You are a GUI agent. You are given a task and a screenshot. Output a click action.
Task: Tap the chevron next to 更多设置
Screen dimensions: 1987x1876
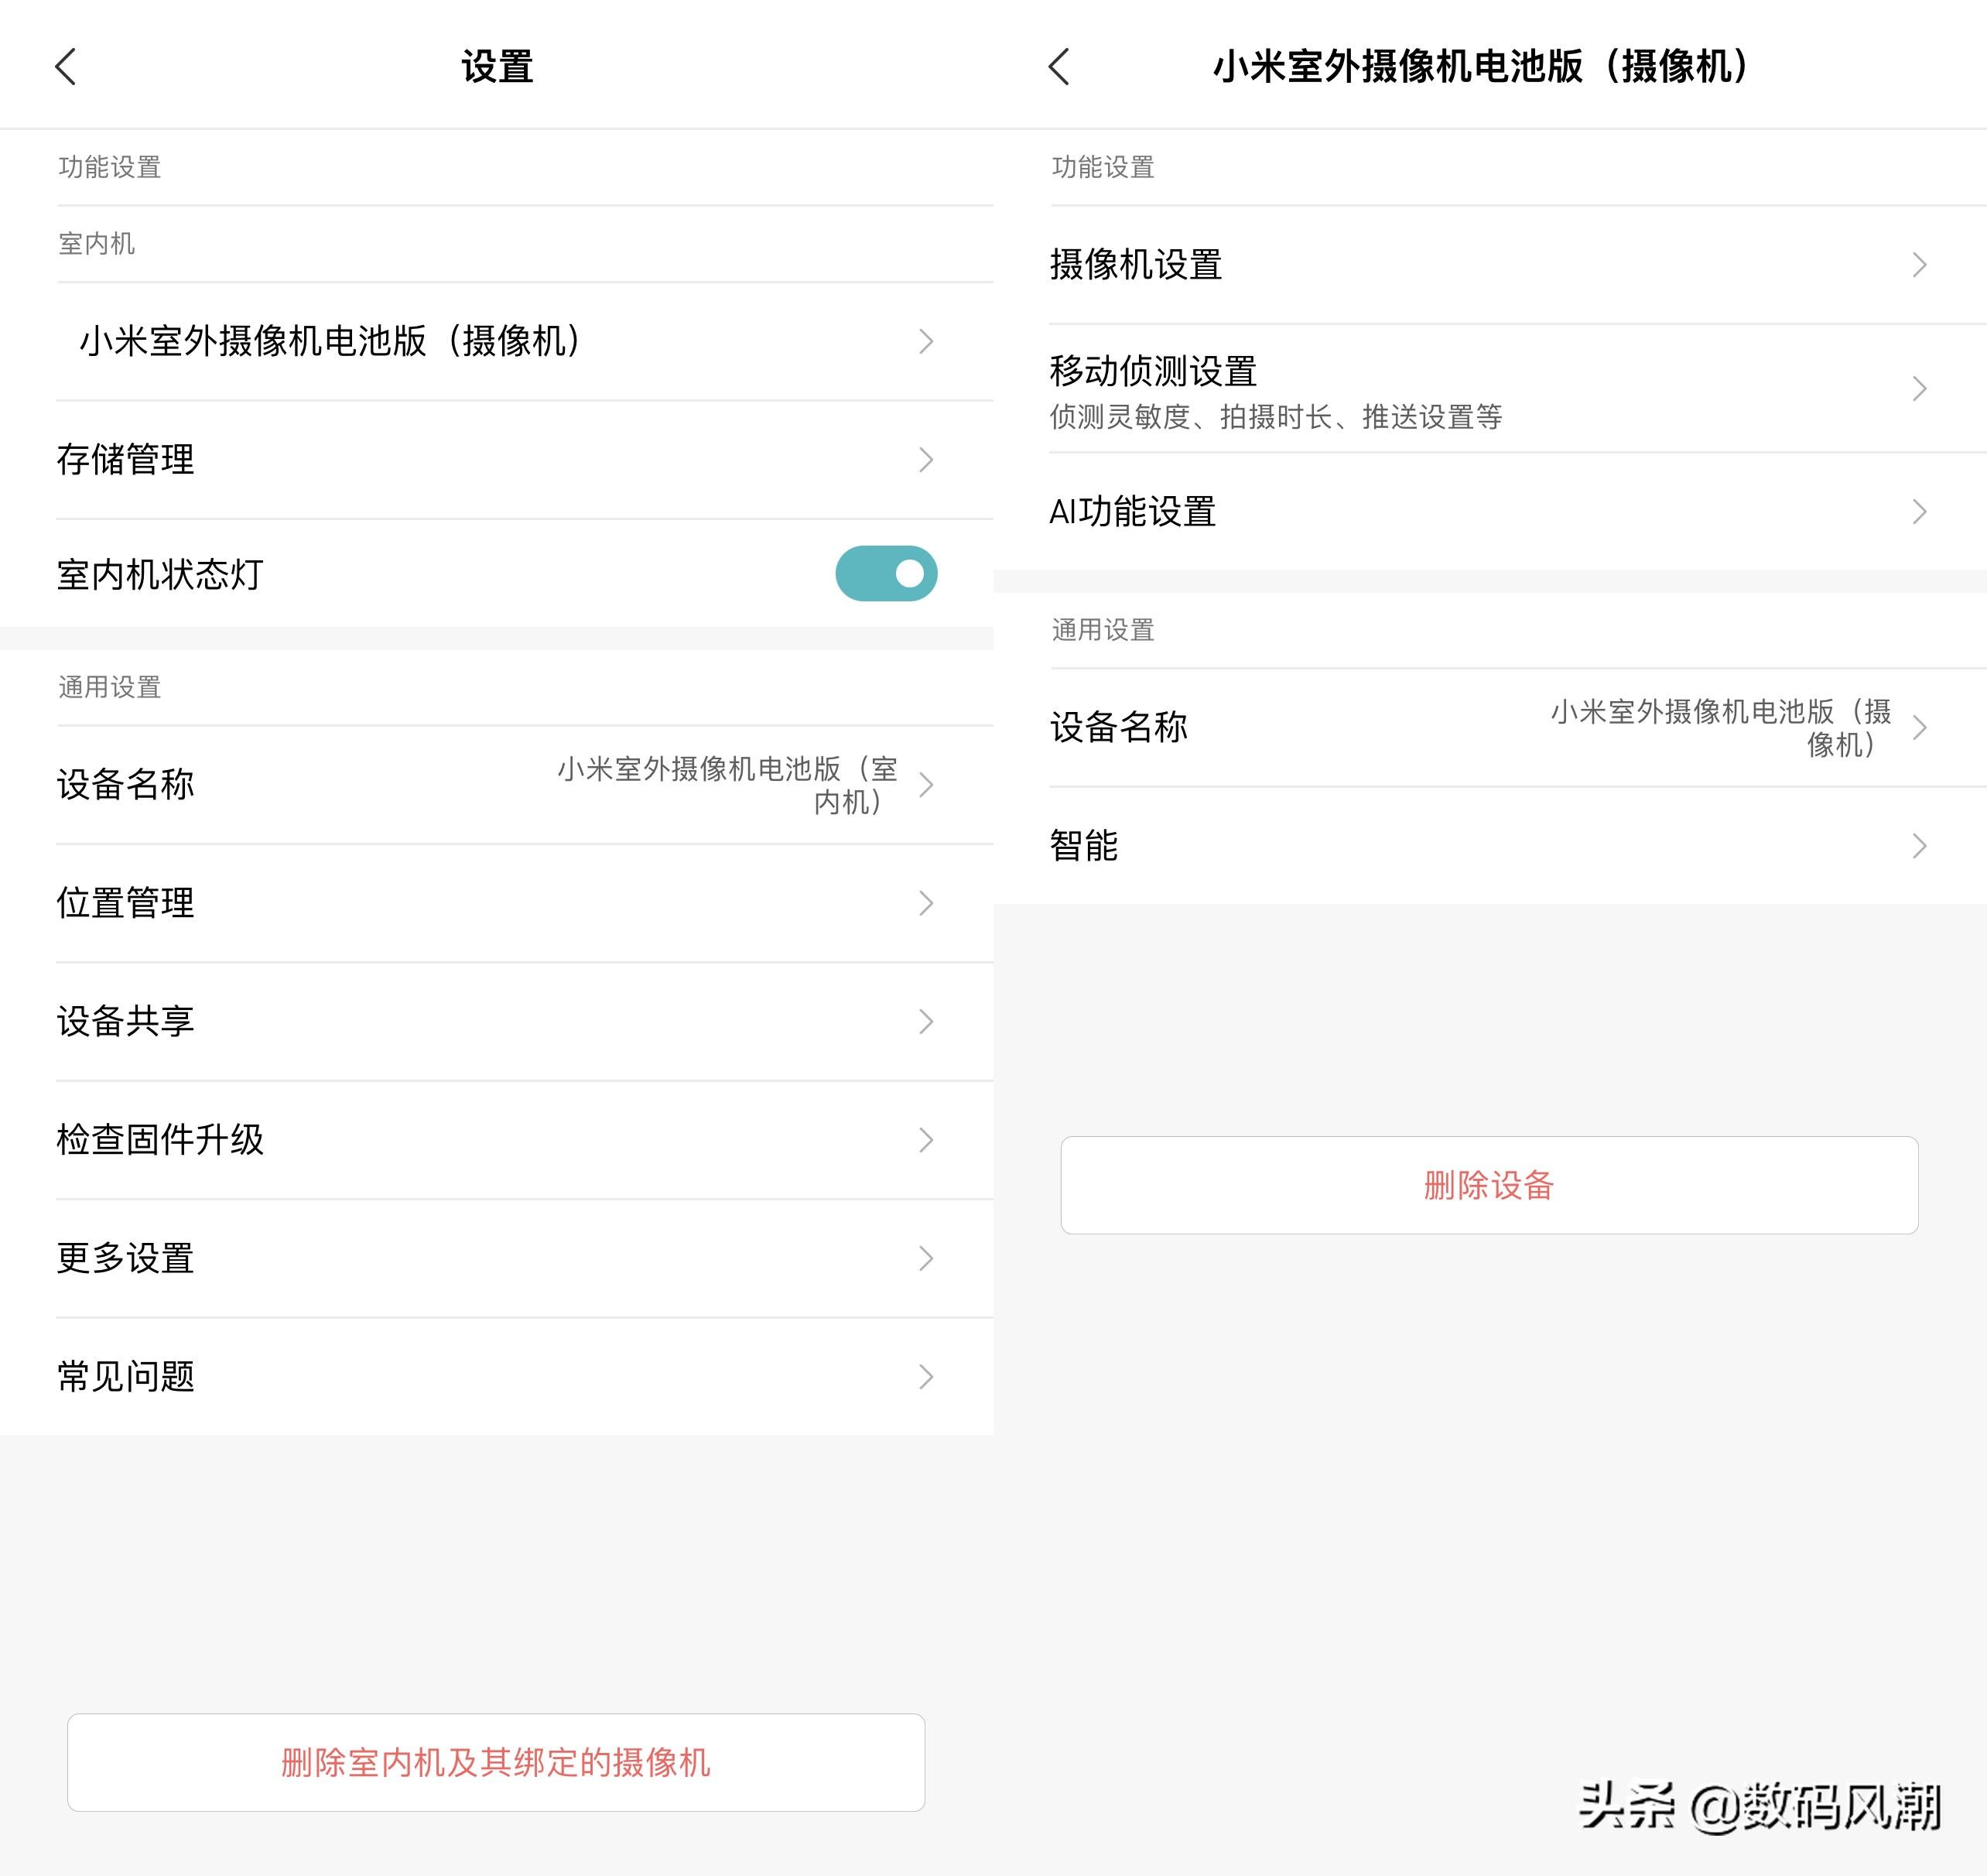(926, 1258)
